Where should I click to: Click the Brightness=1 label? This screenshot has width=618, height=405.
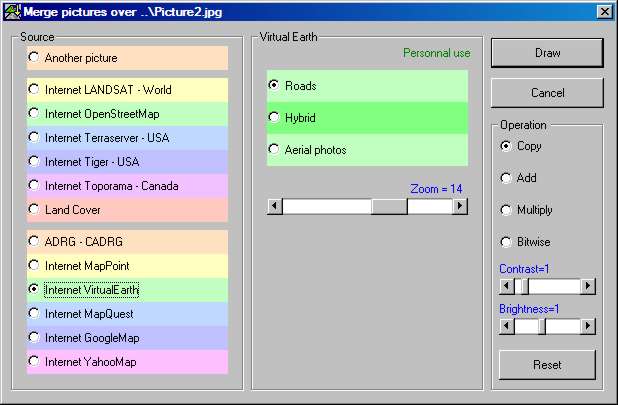pos(529,309)
